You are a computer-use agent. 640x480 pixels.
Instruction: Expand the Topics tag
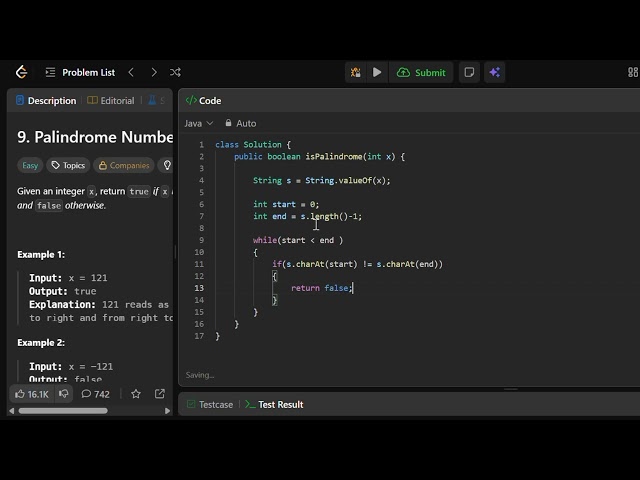tap(68, 165)
